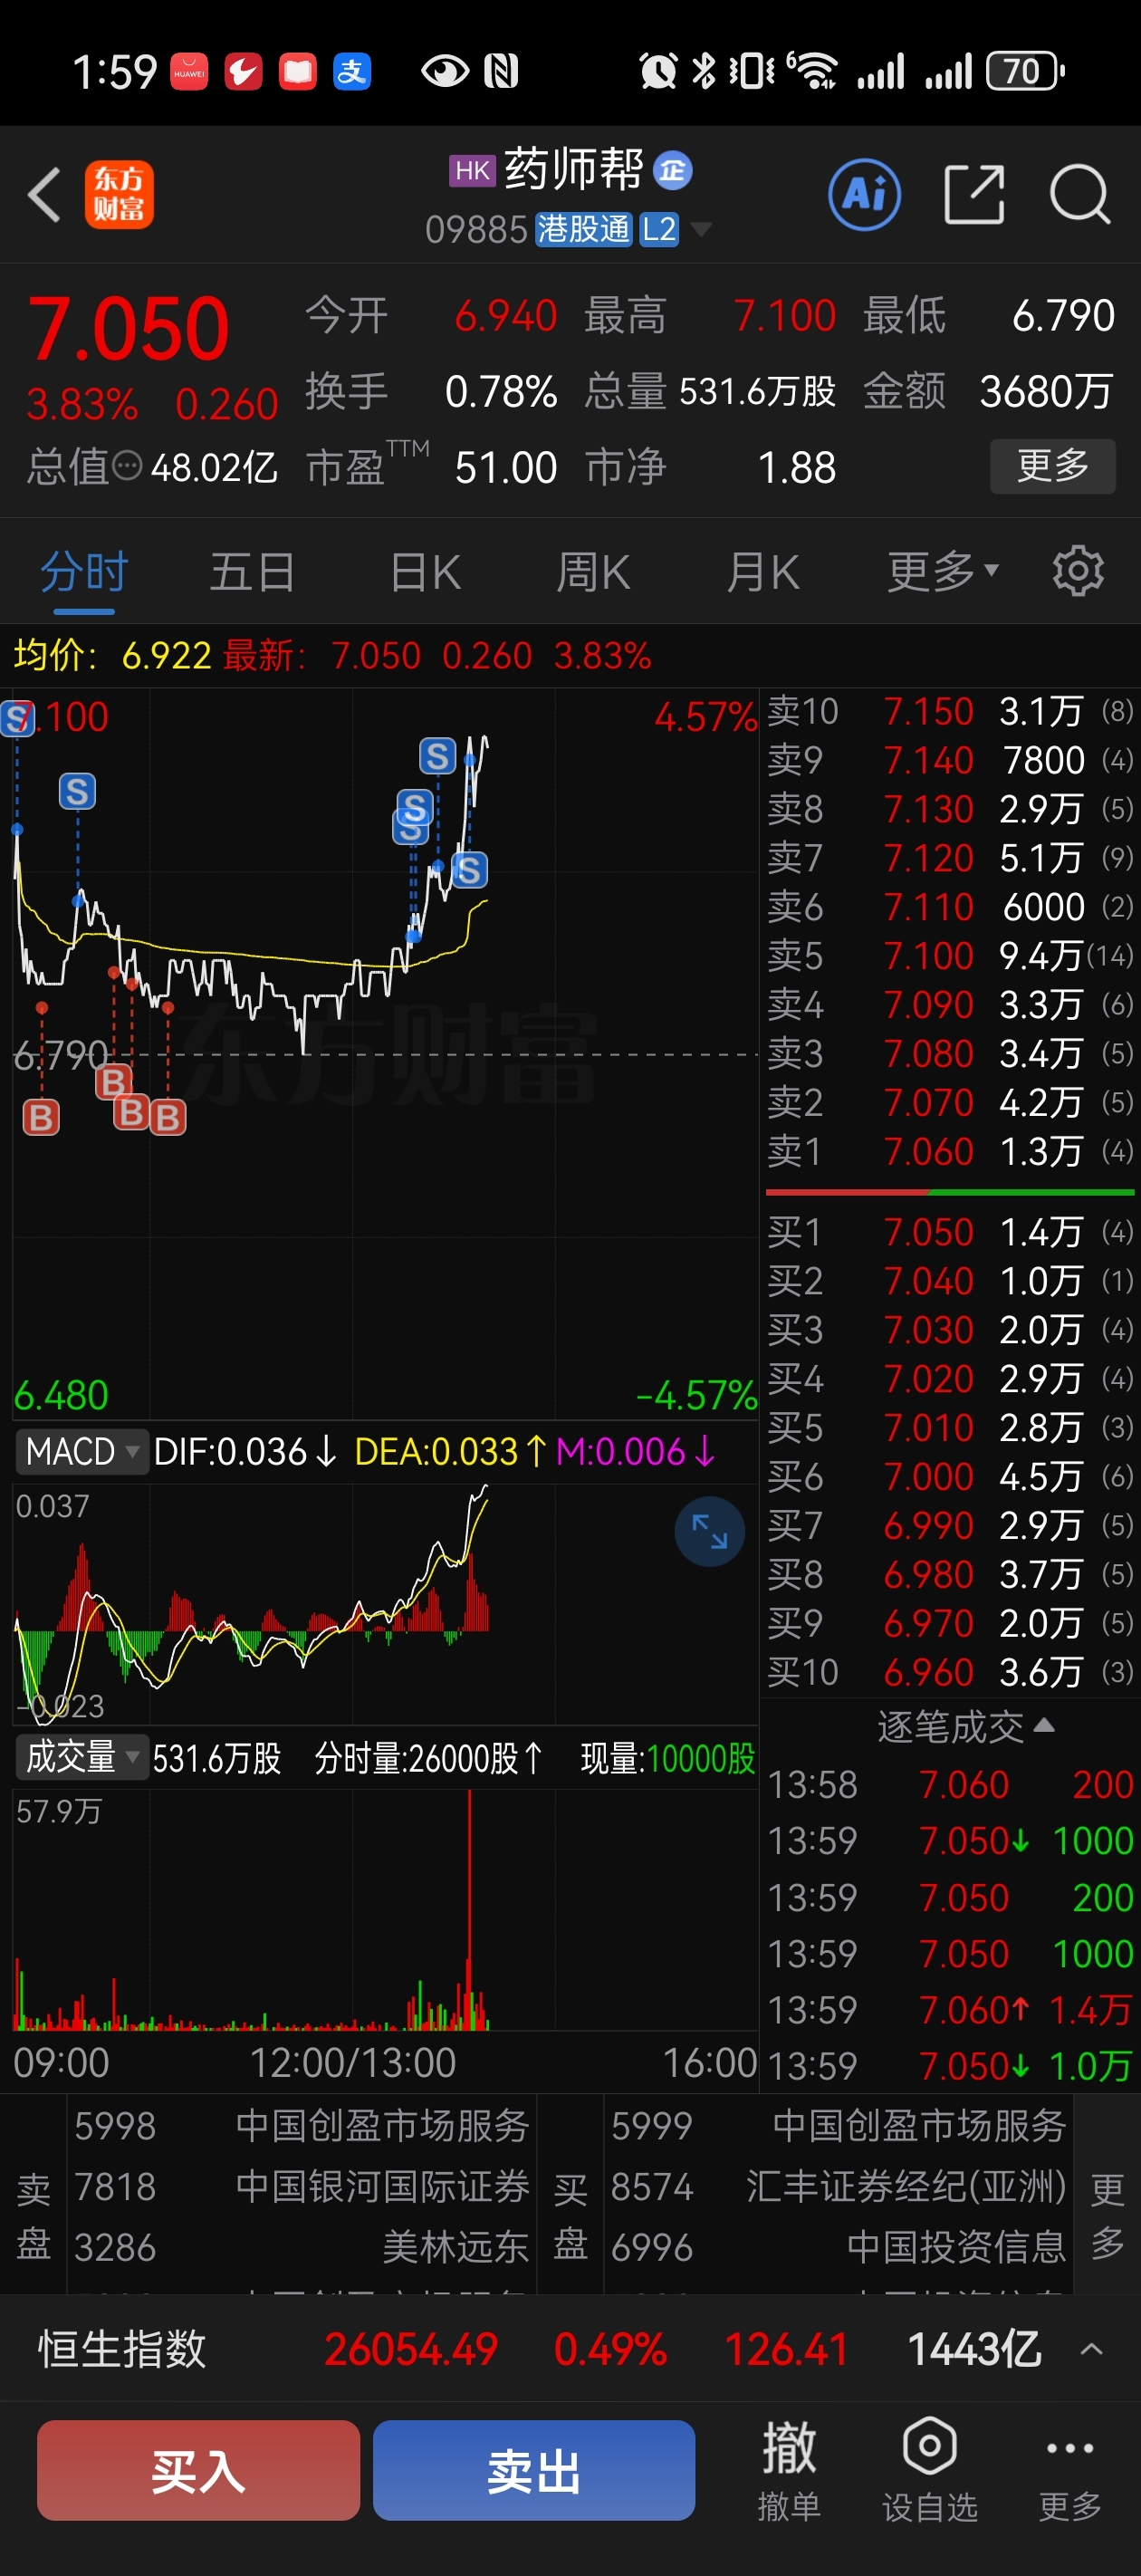The image size is (1141, 2576).
Task: Click the red 买入 button
Action: (x=198, y=2470)
